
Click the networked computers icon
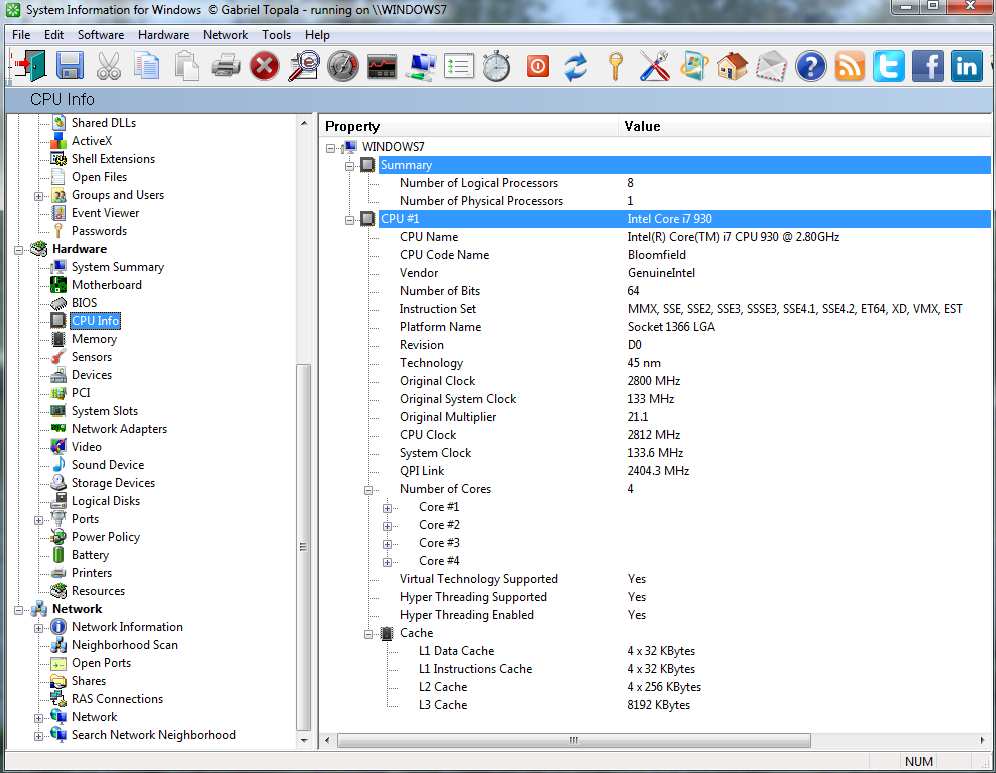point(421,66)
